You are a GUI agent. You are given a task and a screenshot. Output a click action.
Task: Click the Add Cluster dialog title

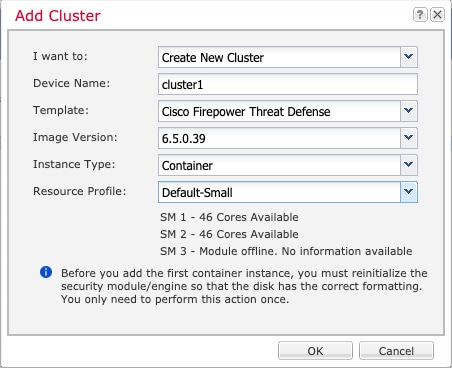click(x=58, y=16)
